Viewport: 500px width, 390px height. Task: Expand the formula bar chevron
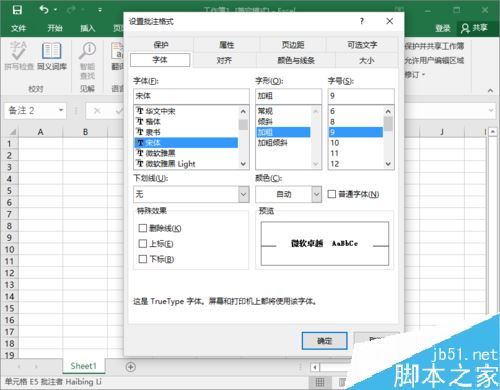[x=491, y=110]
